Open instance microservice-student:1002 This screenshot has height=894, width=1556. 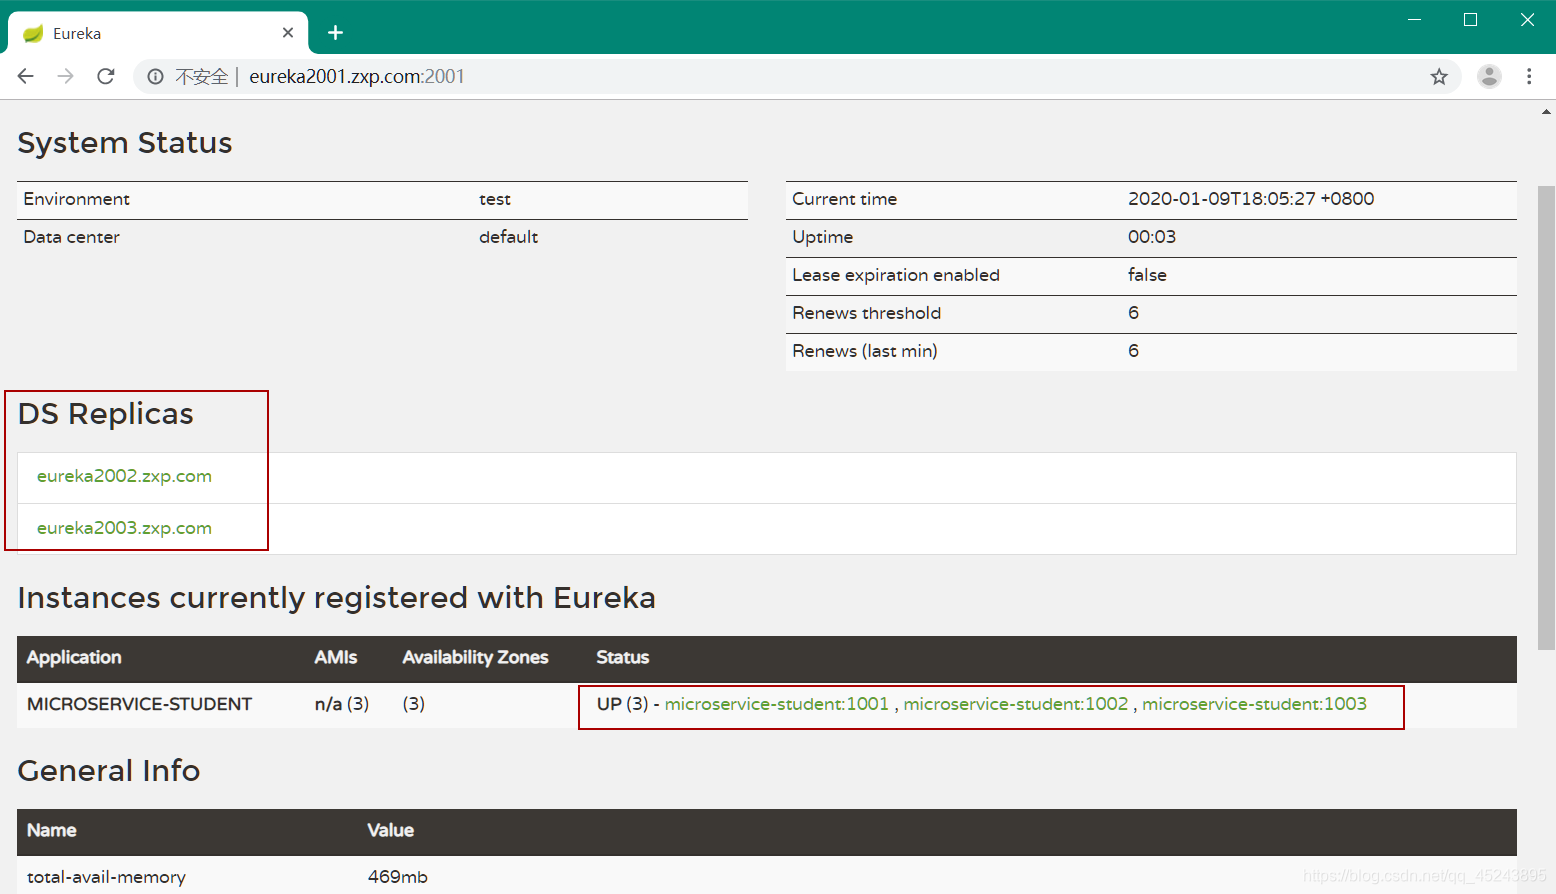point(1016,704)
